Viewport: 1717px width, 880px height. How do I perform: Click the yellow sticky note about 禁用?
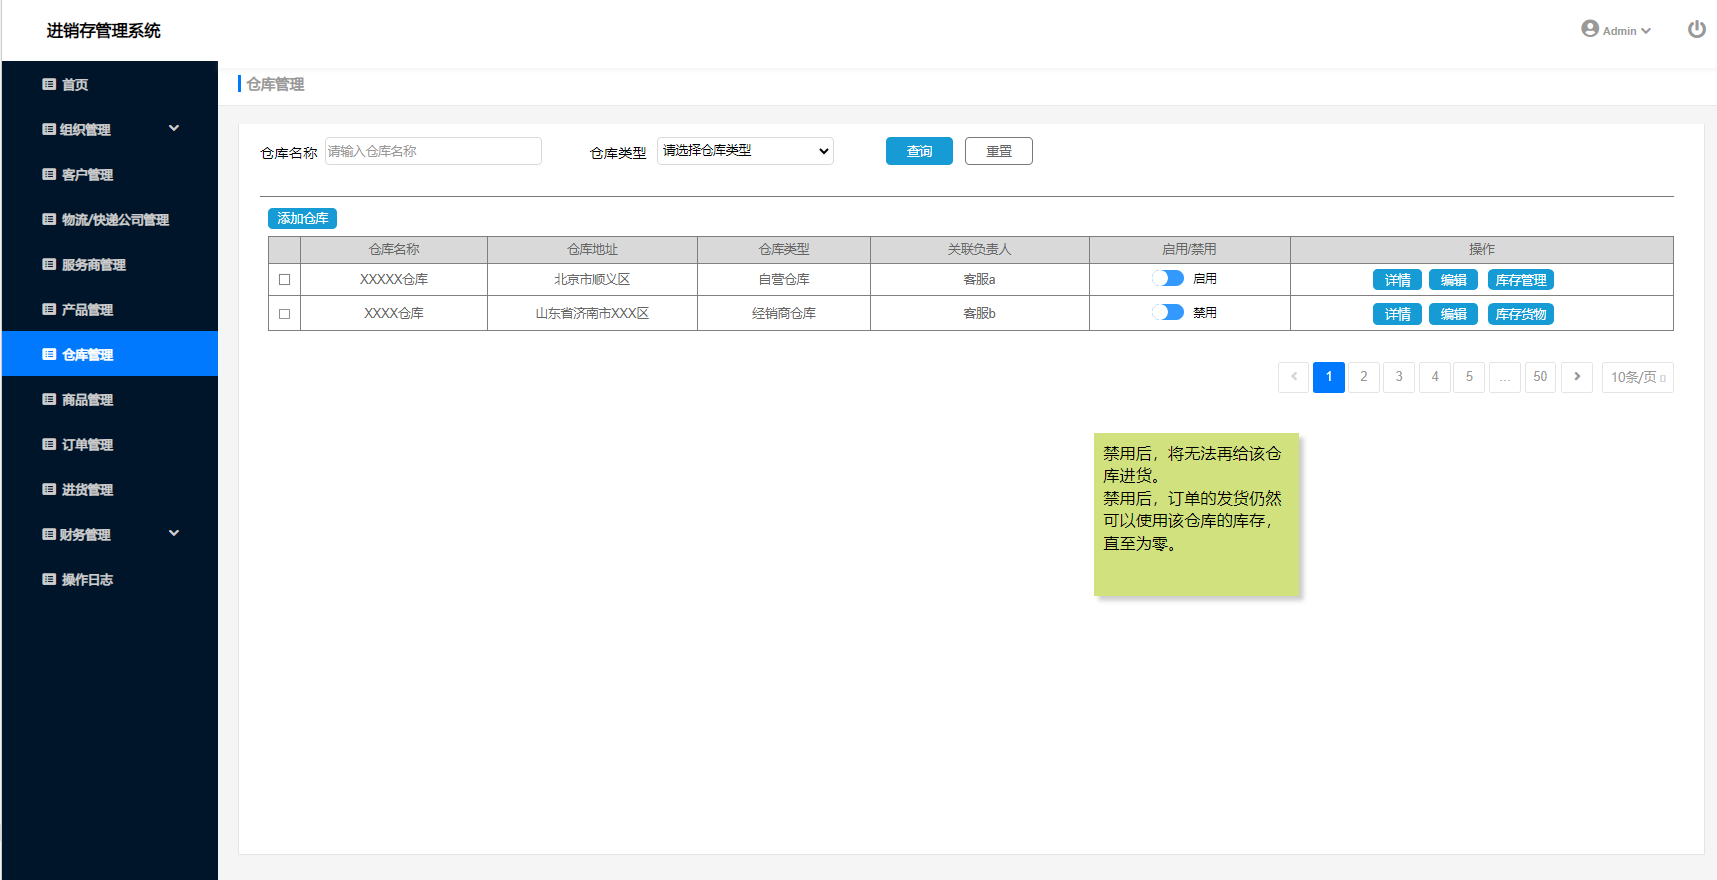tap(1197, 514)
